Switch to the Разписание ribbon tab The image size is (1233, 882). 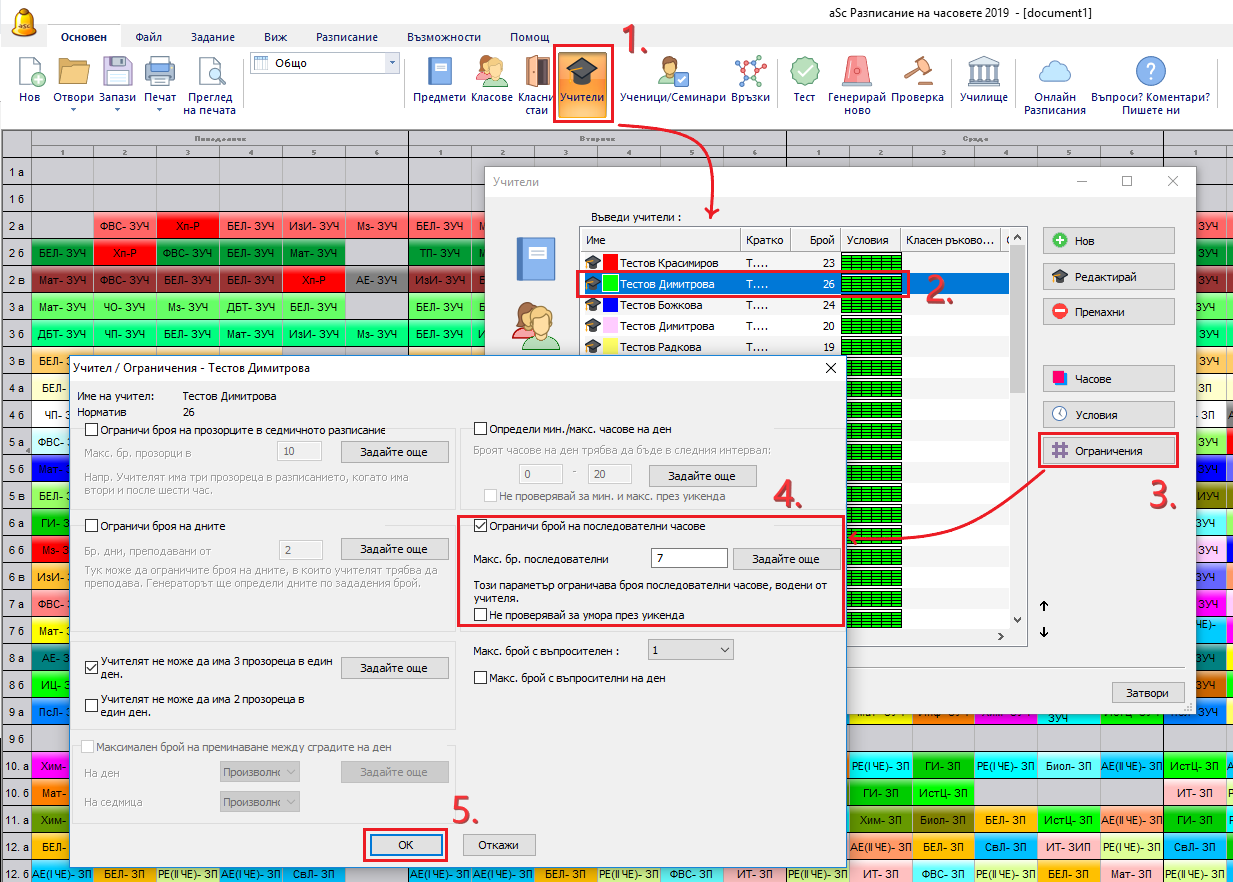346,37
